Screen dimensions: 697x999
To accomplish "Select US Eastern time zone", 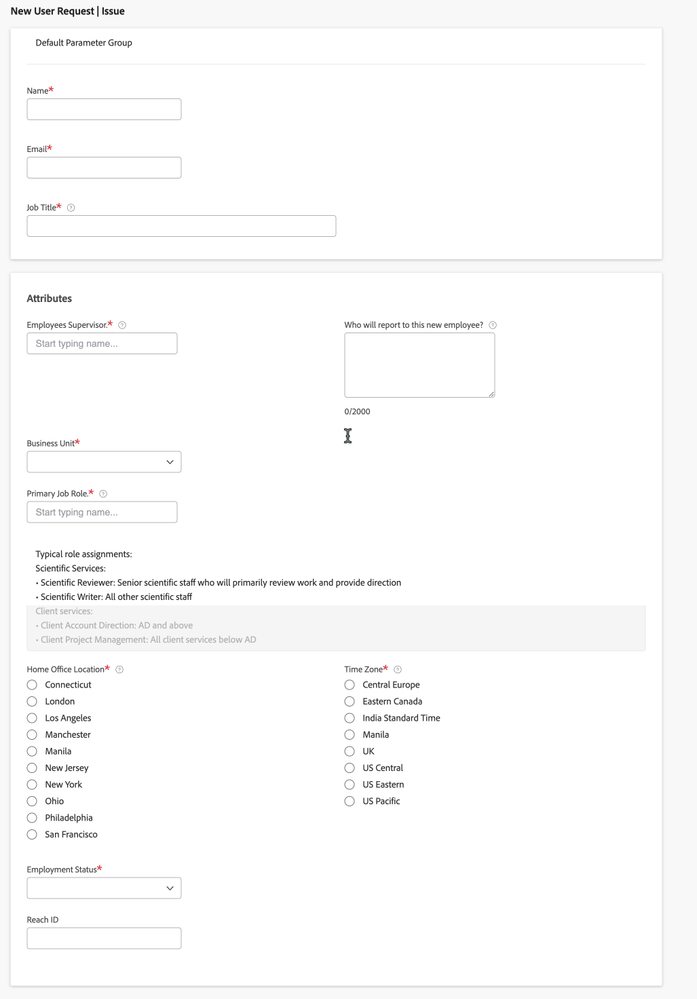I will coord(349,785).
